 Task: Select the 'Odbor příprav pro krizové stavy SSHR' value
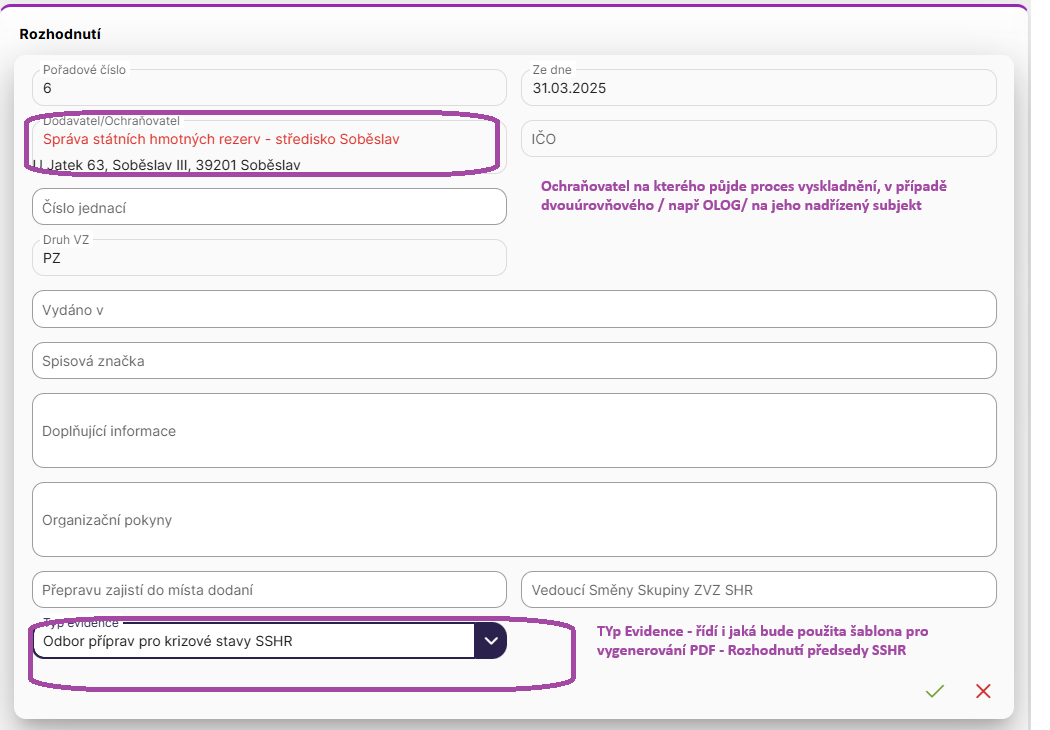click(x=250, y=641)
